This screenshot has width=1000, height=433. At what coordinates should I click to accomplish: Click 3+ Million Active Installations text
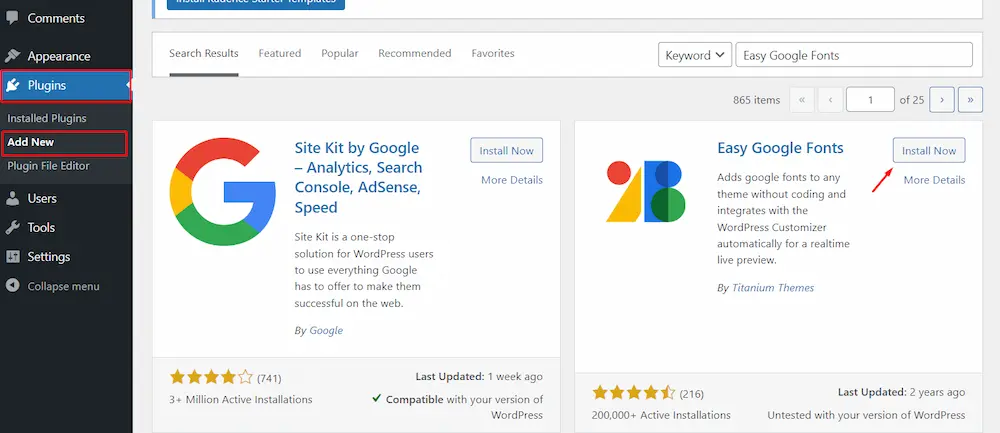[x=241, y=399]
